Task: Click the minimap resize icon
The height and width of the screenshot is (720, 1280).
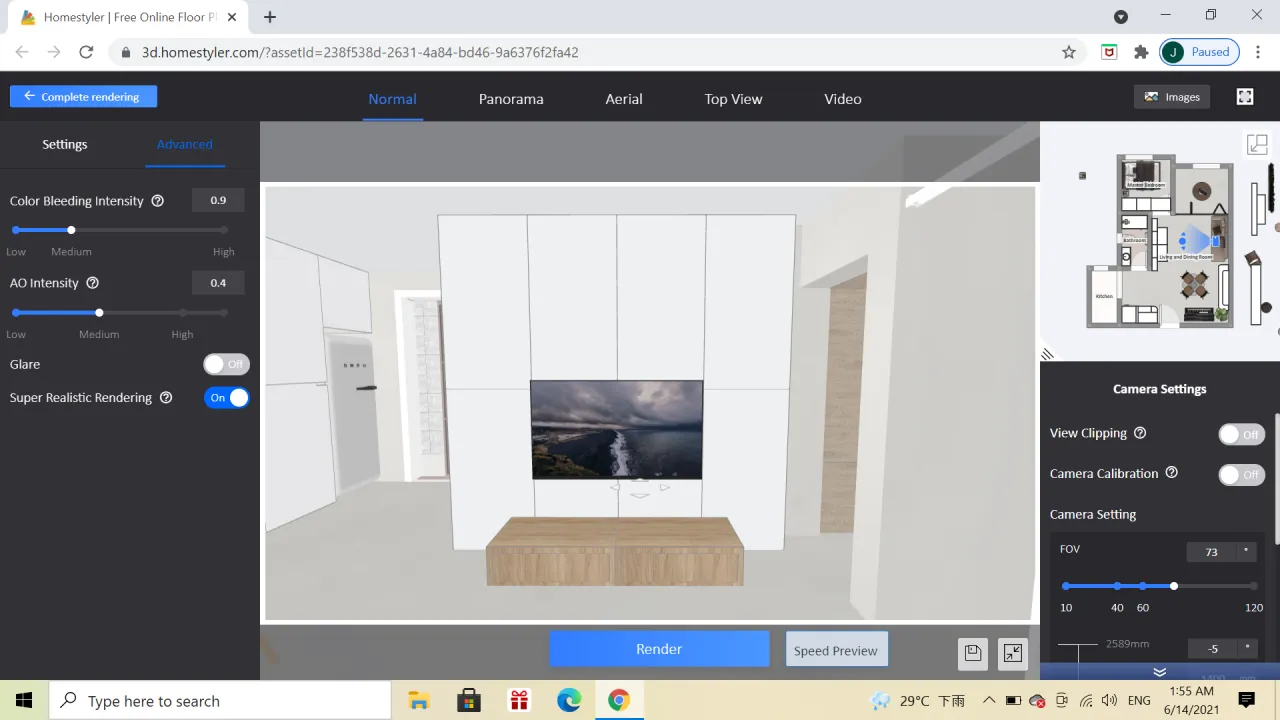Action: (1257, 145)
